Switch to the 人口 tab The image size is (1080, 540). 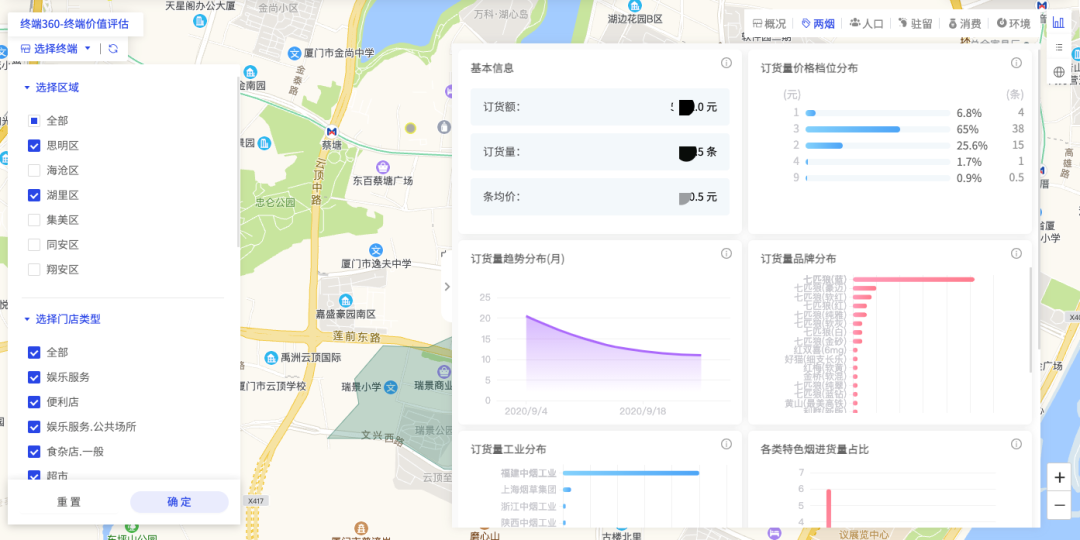(x=866, y=23)
